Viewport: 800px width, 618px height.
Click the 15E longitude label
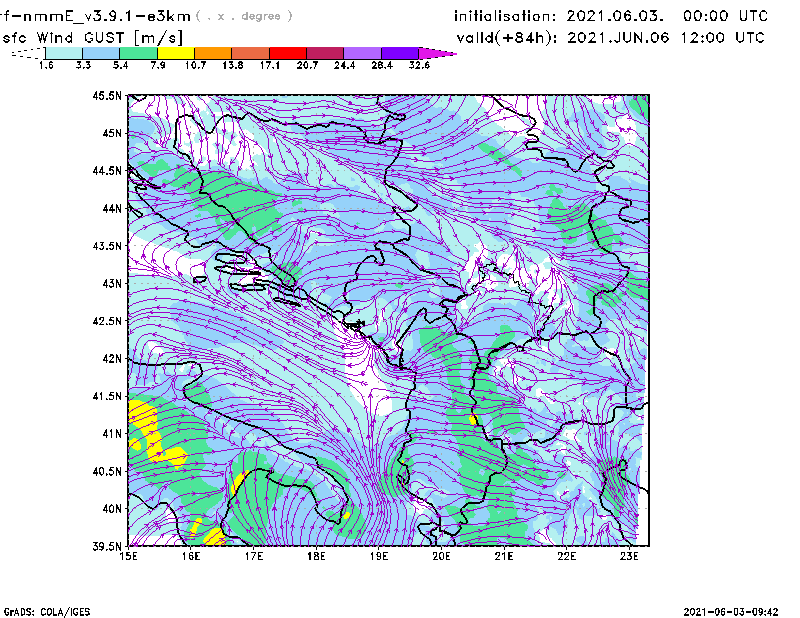(128, 556)
